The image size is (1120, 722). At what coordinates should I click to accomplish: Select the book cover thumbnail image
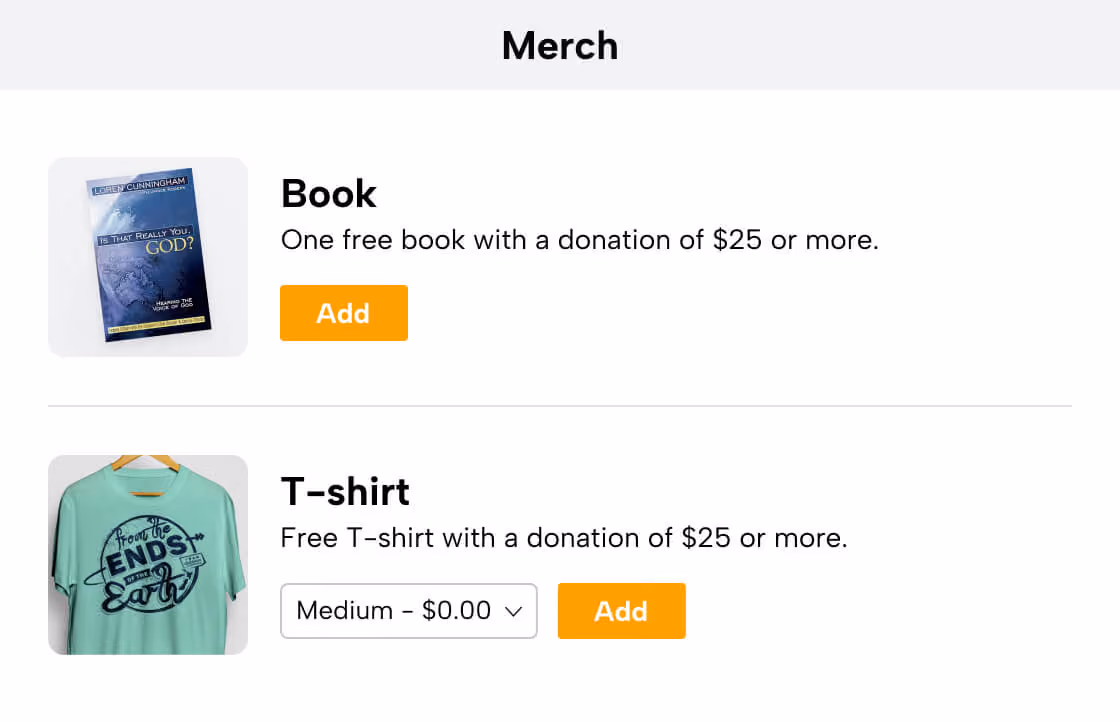[x=148, y=256]
